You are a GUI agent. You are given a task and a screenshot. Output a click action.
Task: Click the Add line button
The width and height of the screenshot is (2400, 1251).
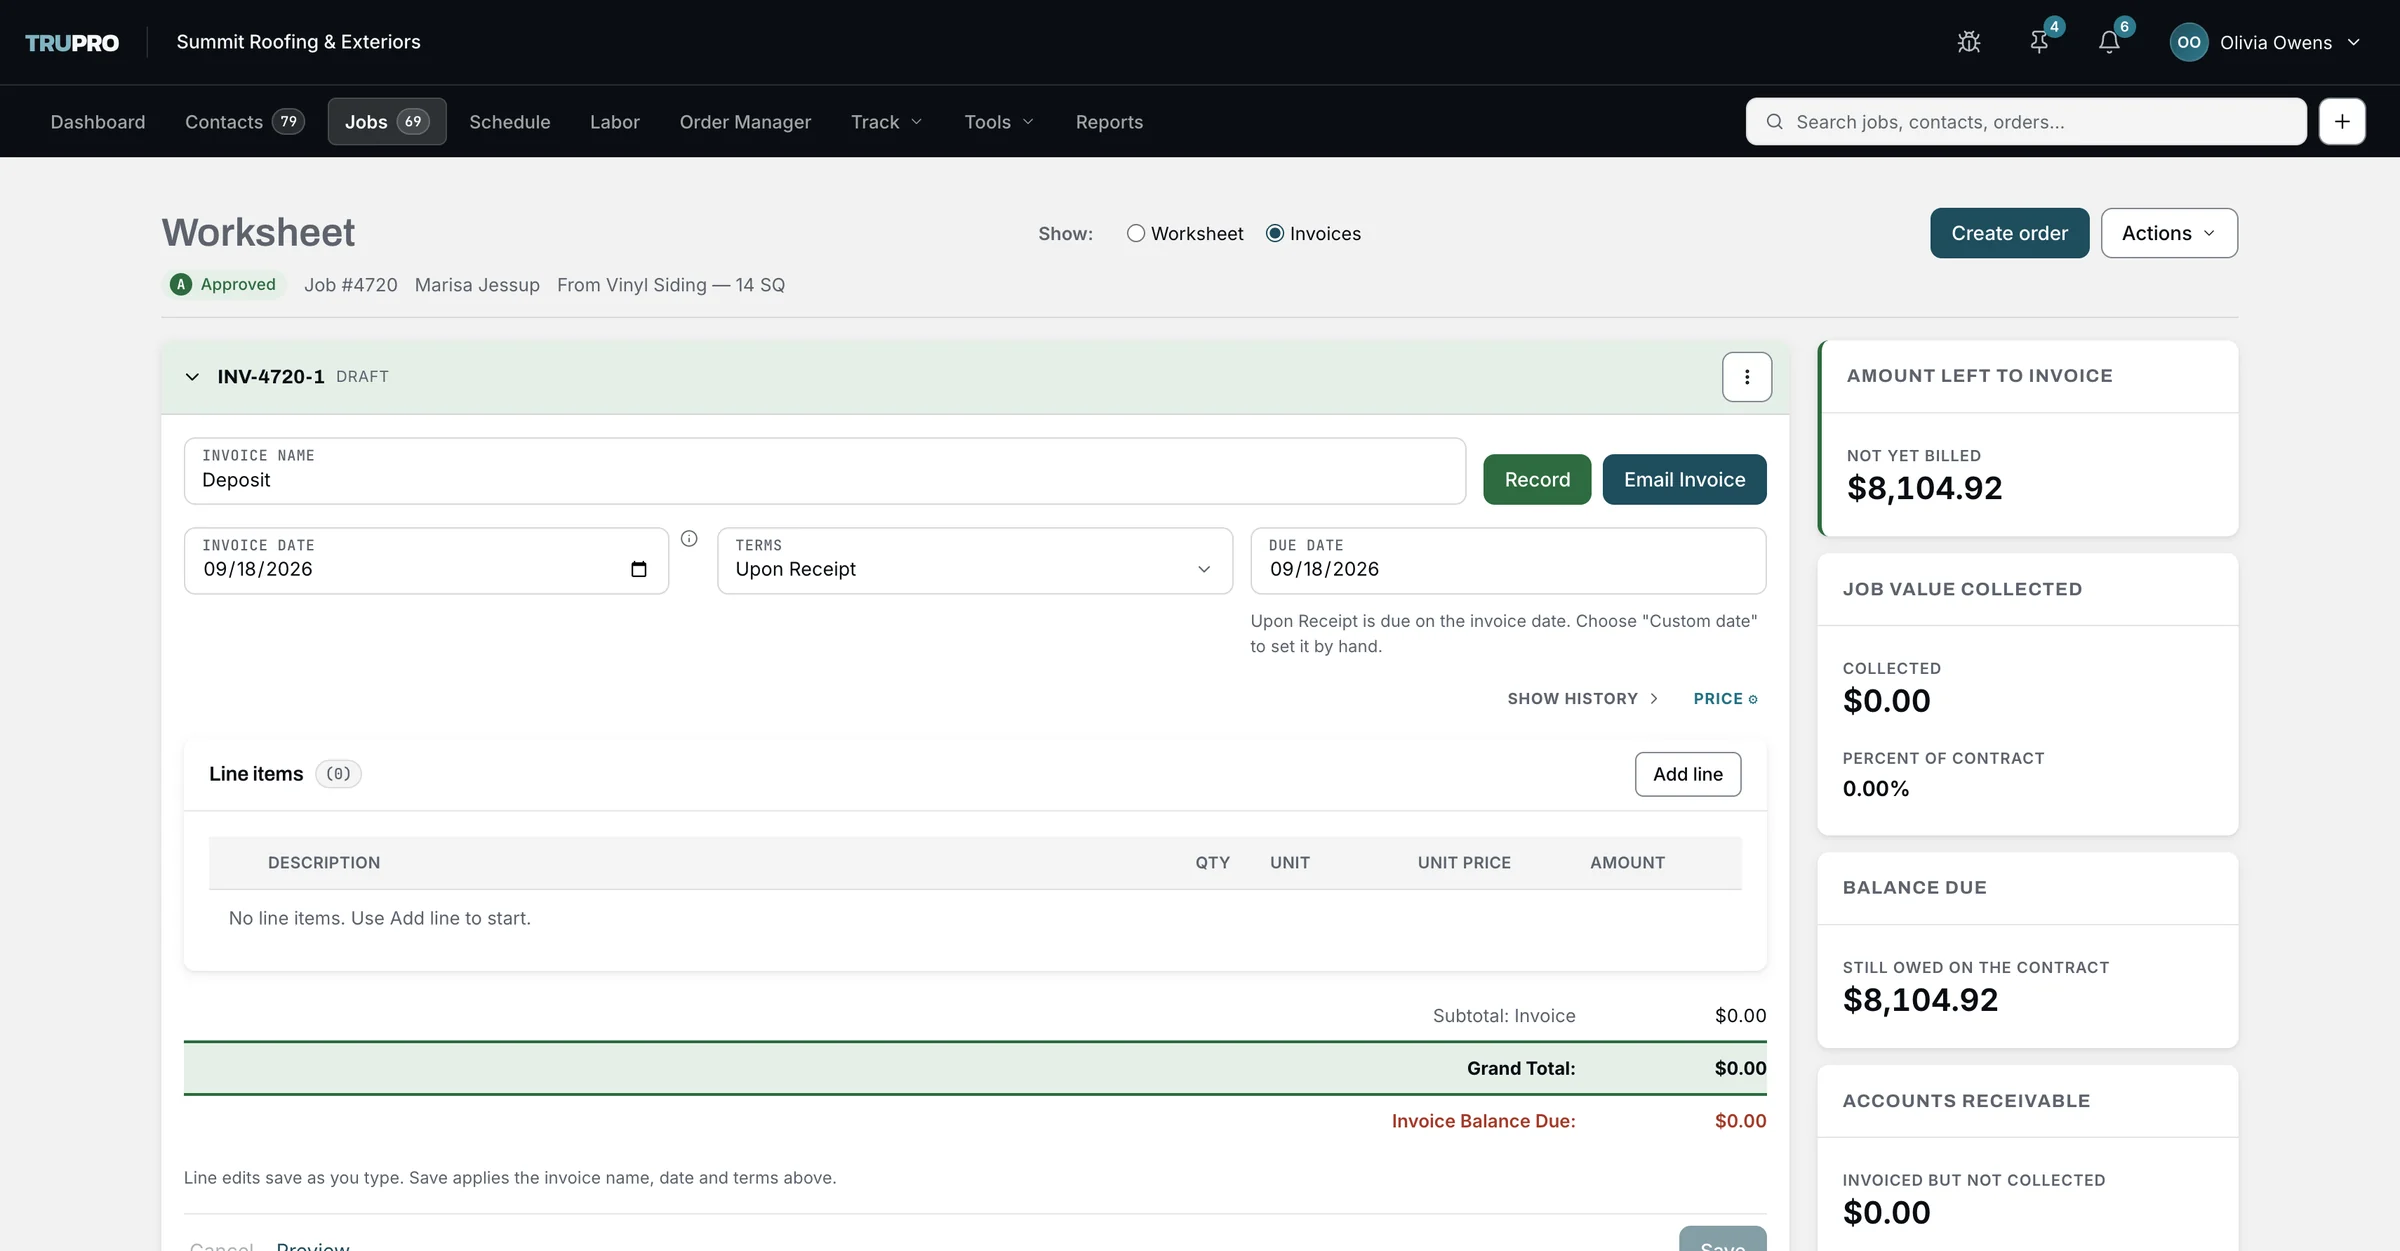tap(1688, 774)
